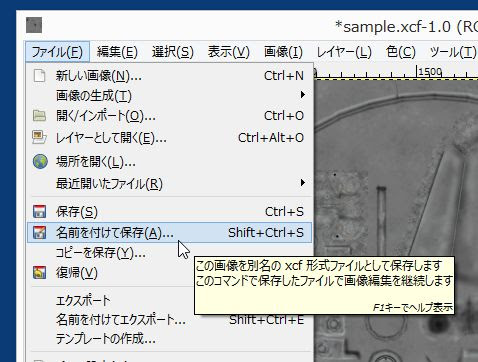The height and width of the screenshot is (362, 478).
Task: Open the 画像(I) menu
Action: pos(283,52)
